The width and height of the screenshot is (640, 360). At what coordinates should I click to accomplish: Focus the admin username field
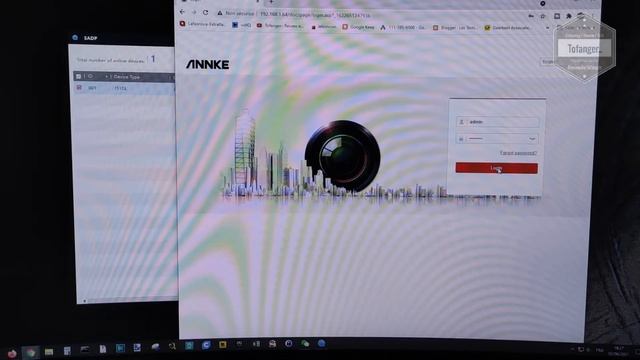click(497, 122)
